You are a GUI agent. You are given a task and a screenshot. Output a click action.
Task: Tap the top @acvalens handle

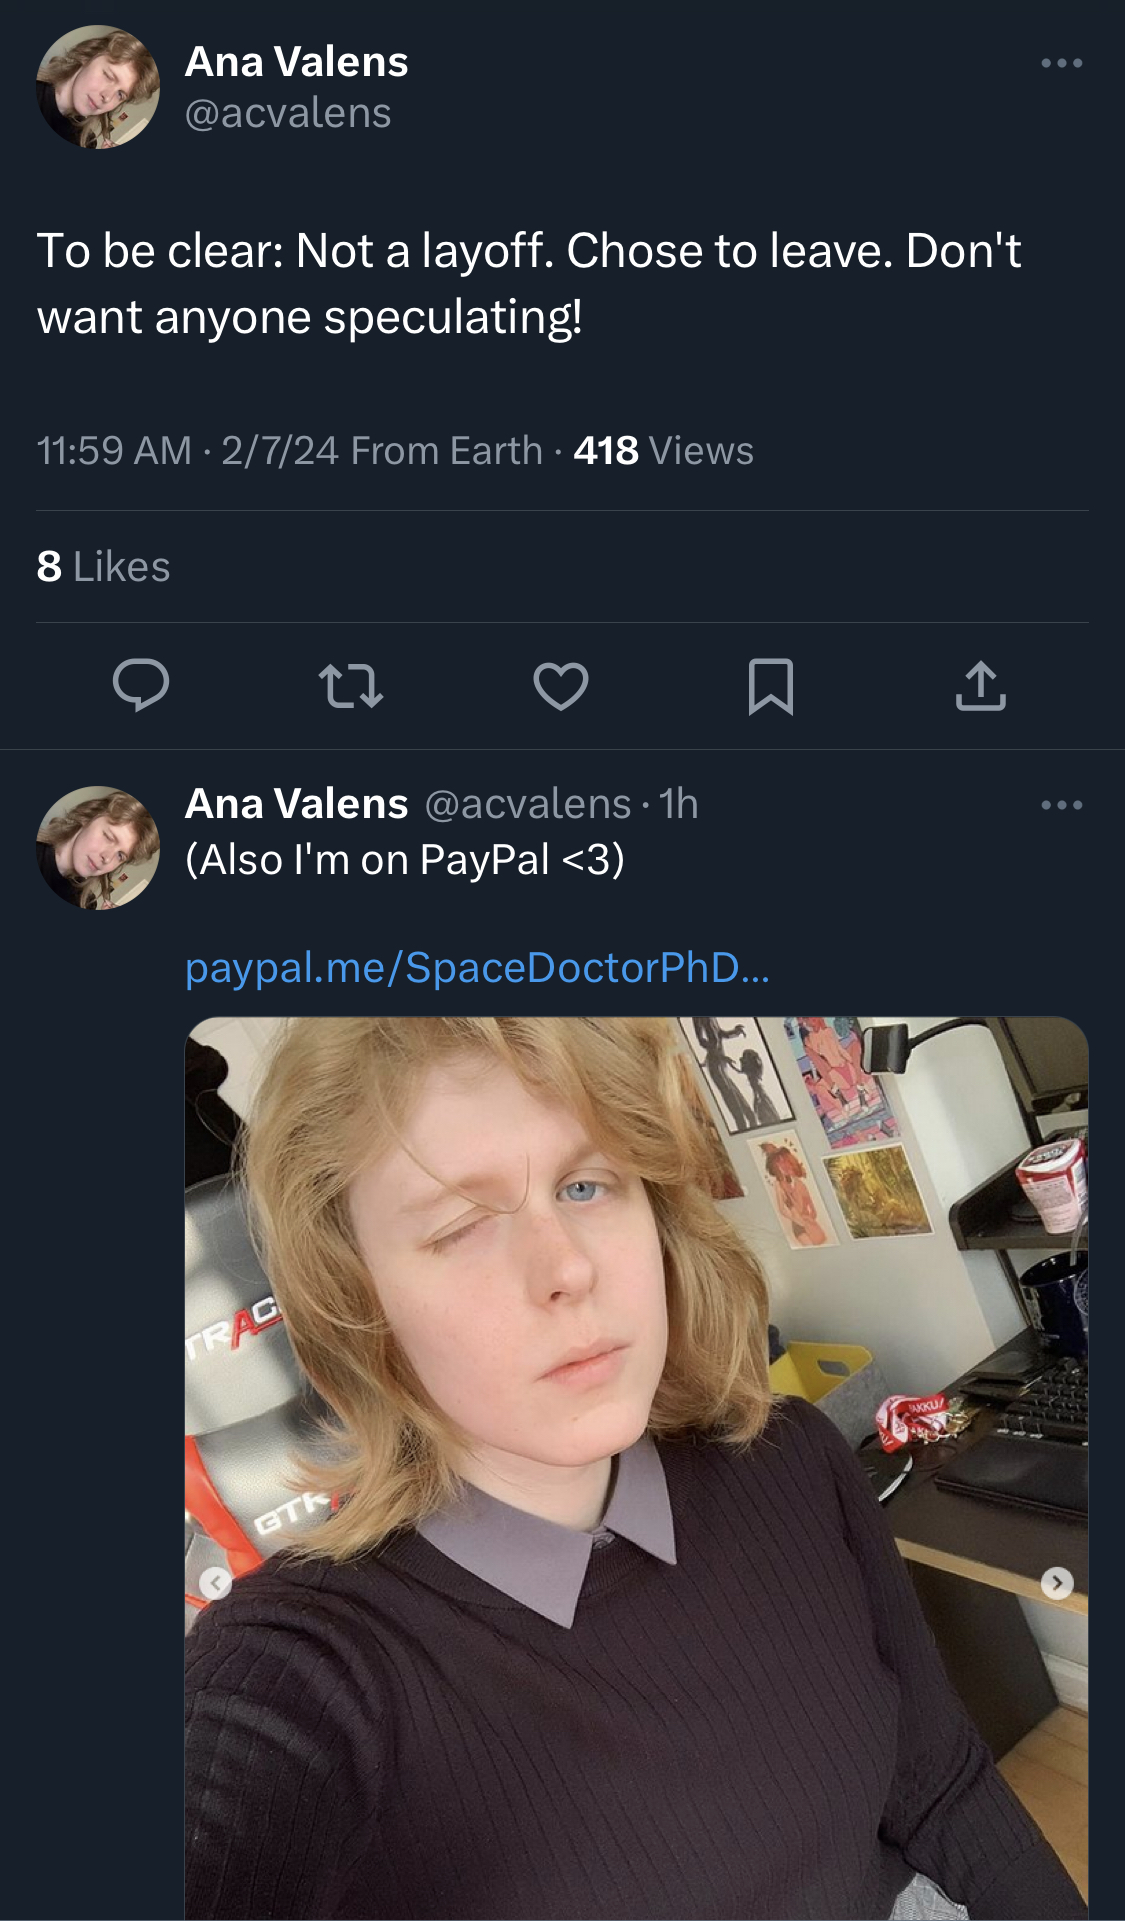(288, 113)
